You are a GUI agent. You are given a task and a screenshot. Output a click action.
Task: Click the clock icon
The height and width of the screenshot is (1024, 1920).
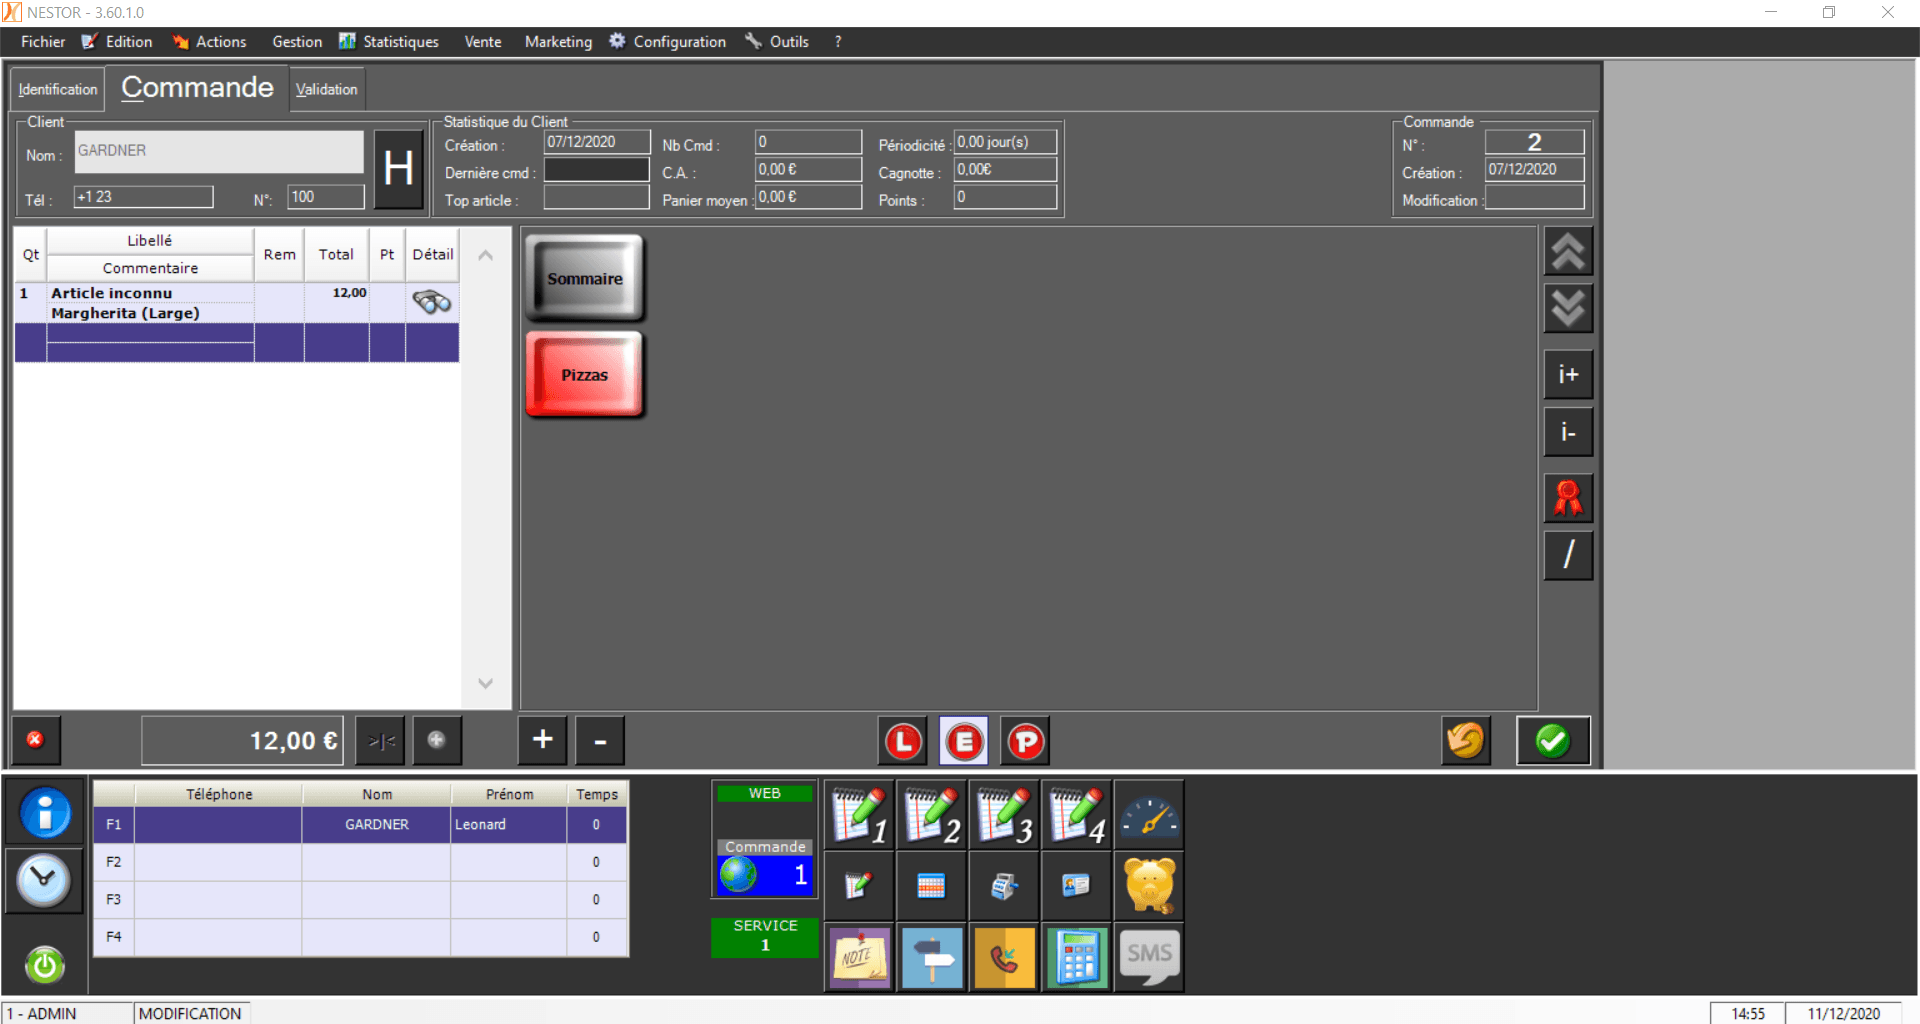click(45, 881)
